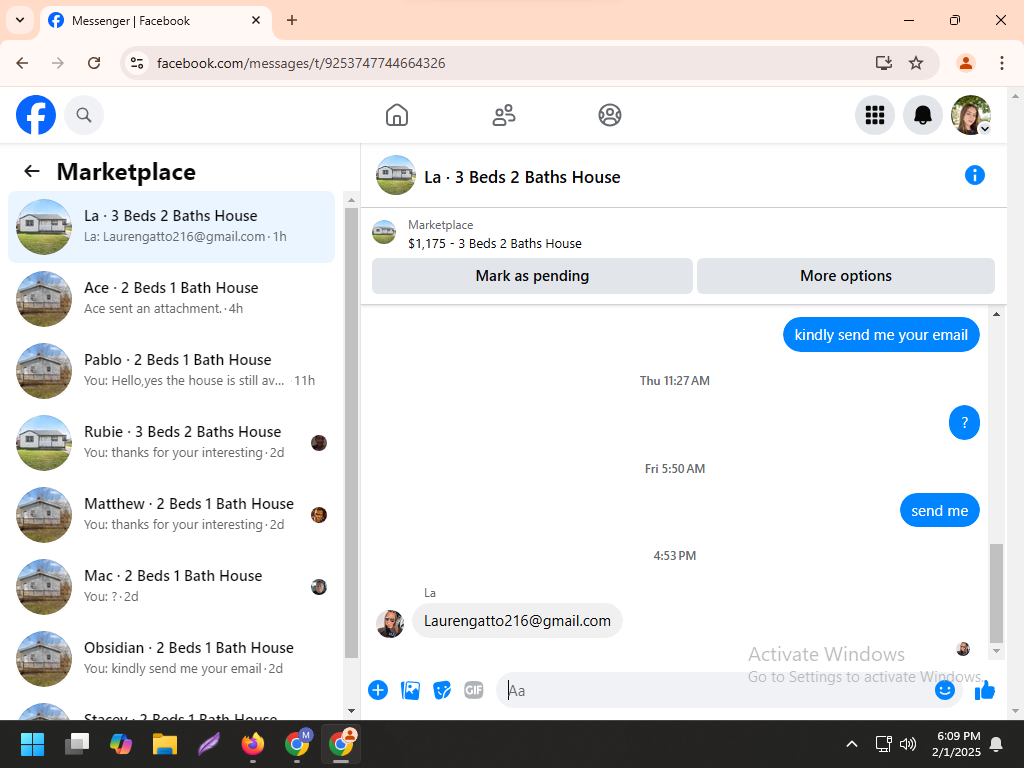
Task: Launch Firefox from taskbar
Action: point(253,743)
